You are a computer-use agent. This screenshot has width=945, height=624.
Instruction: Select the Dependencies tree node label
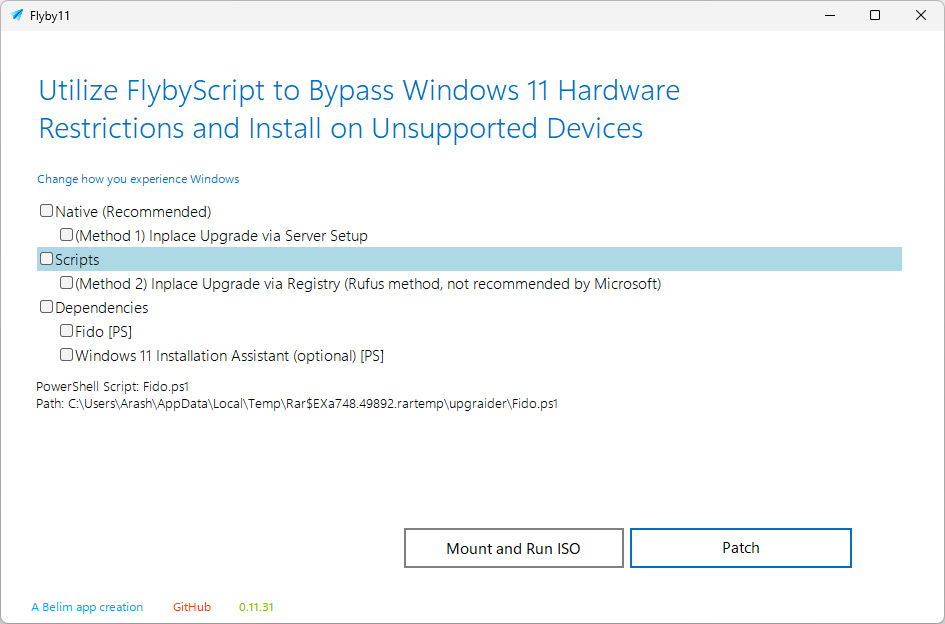click(x=101, y=307)
